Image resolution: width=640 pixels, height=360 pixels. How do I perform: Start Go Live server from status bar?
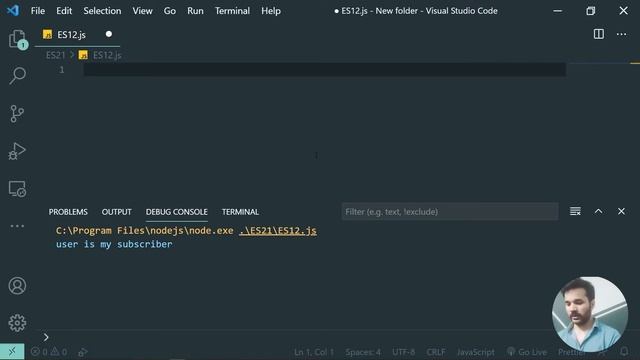[527, 351]
